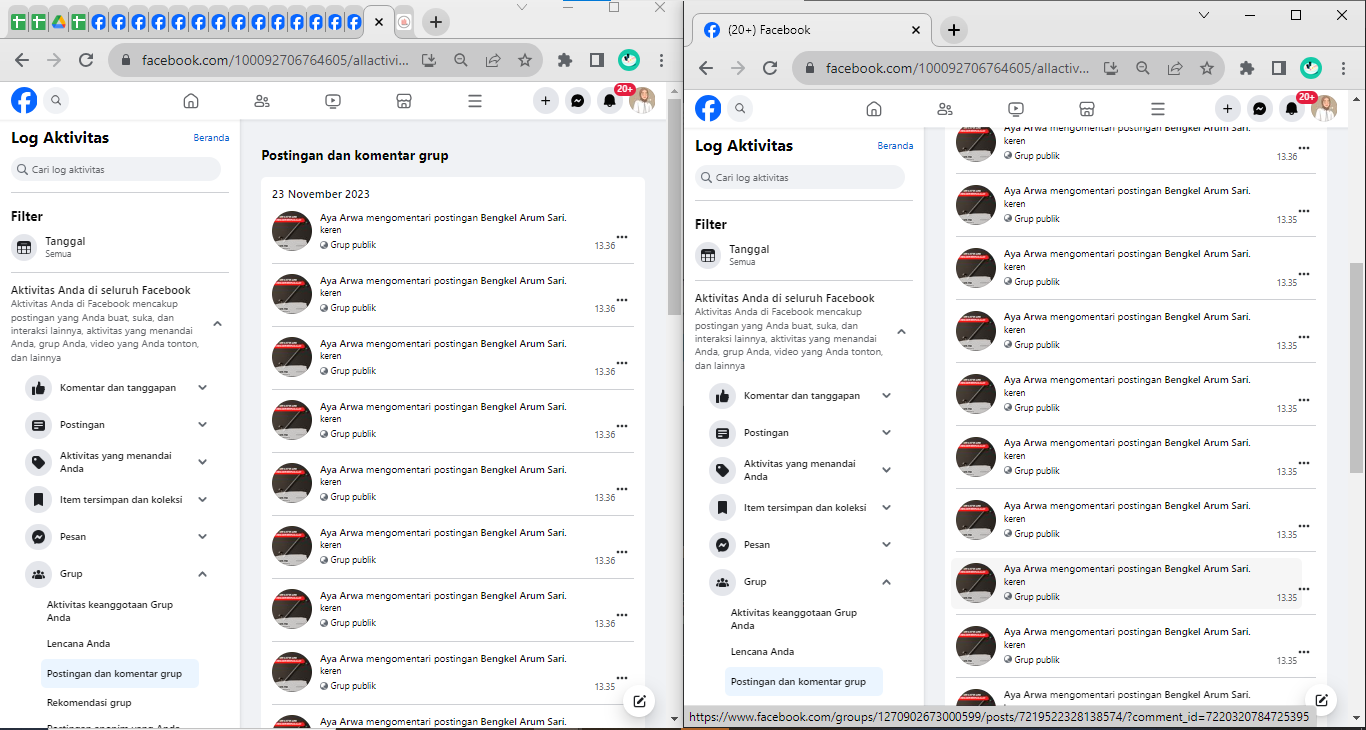Open new tab in right browser window
The height and width of the screenshot is (730, 1366).
pyautogui.click(x=953, y=30)
